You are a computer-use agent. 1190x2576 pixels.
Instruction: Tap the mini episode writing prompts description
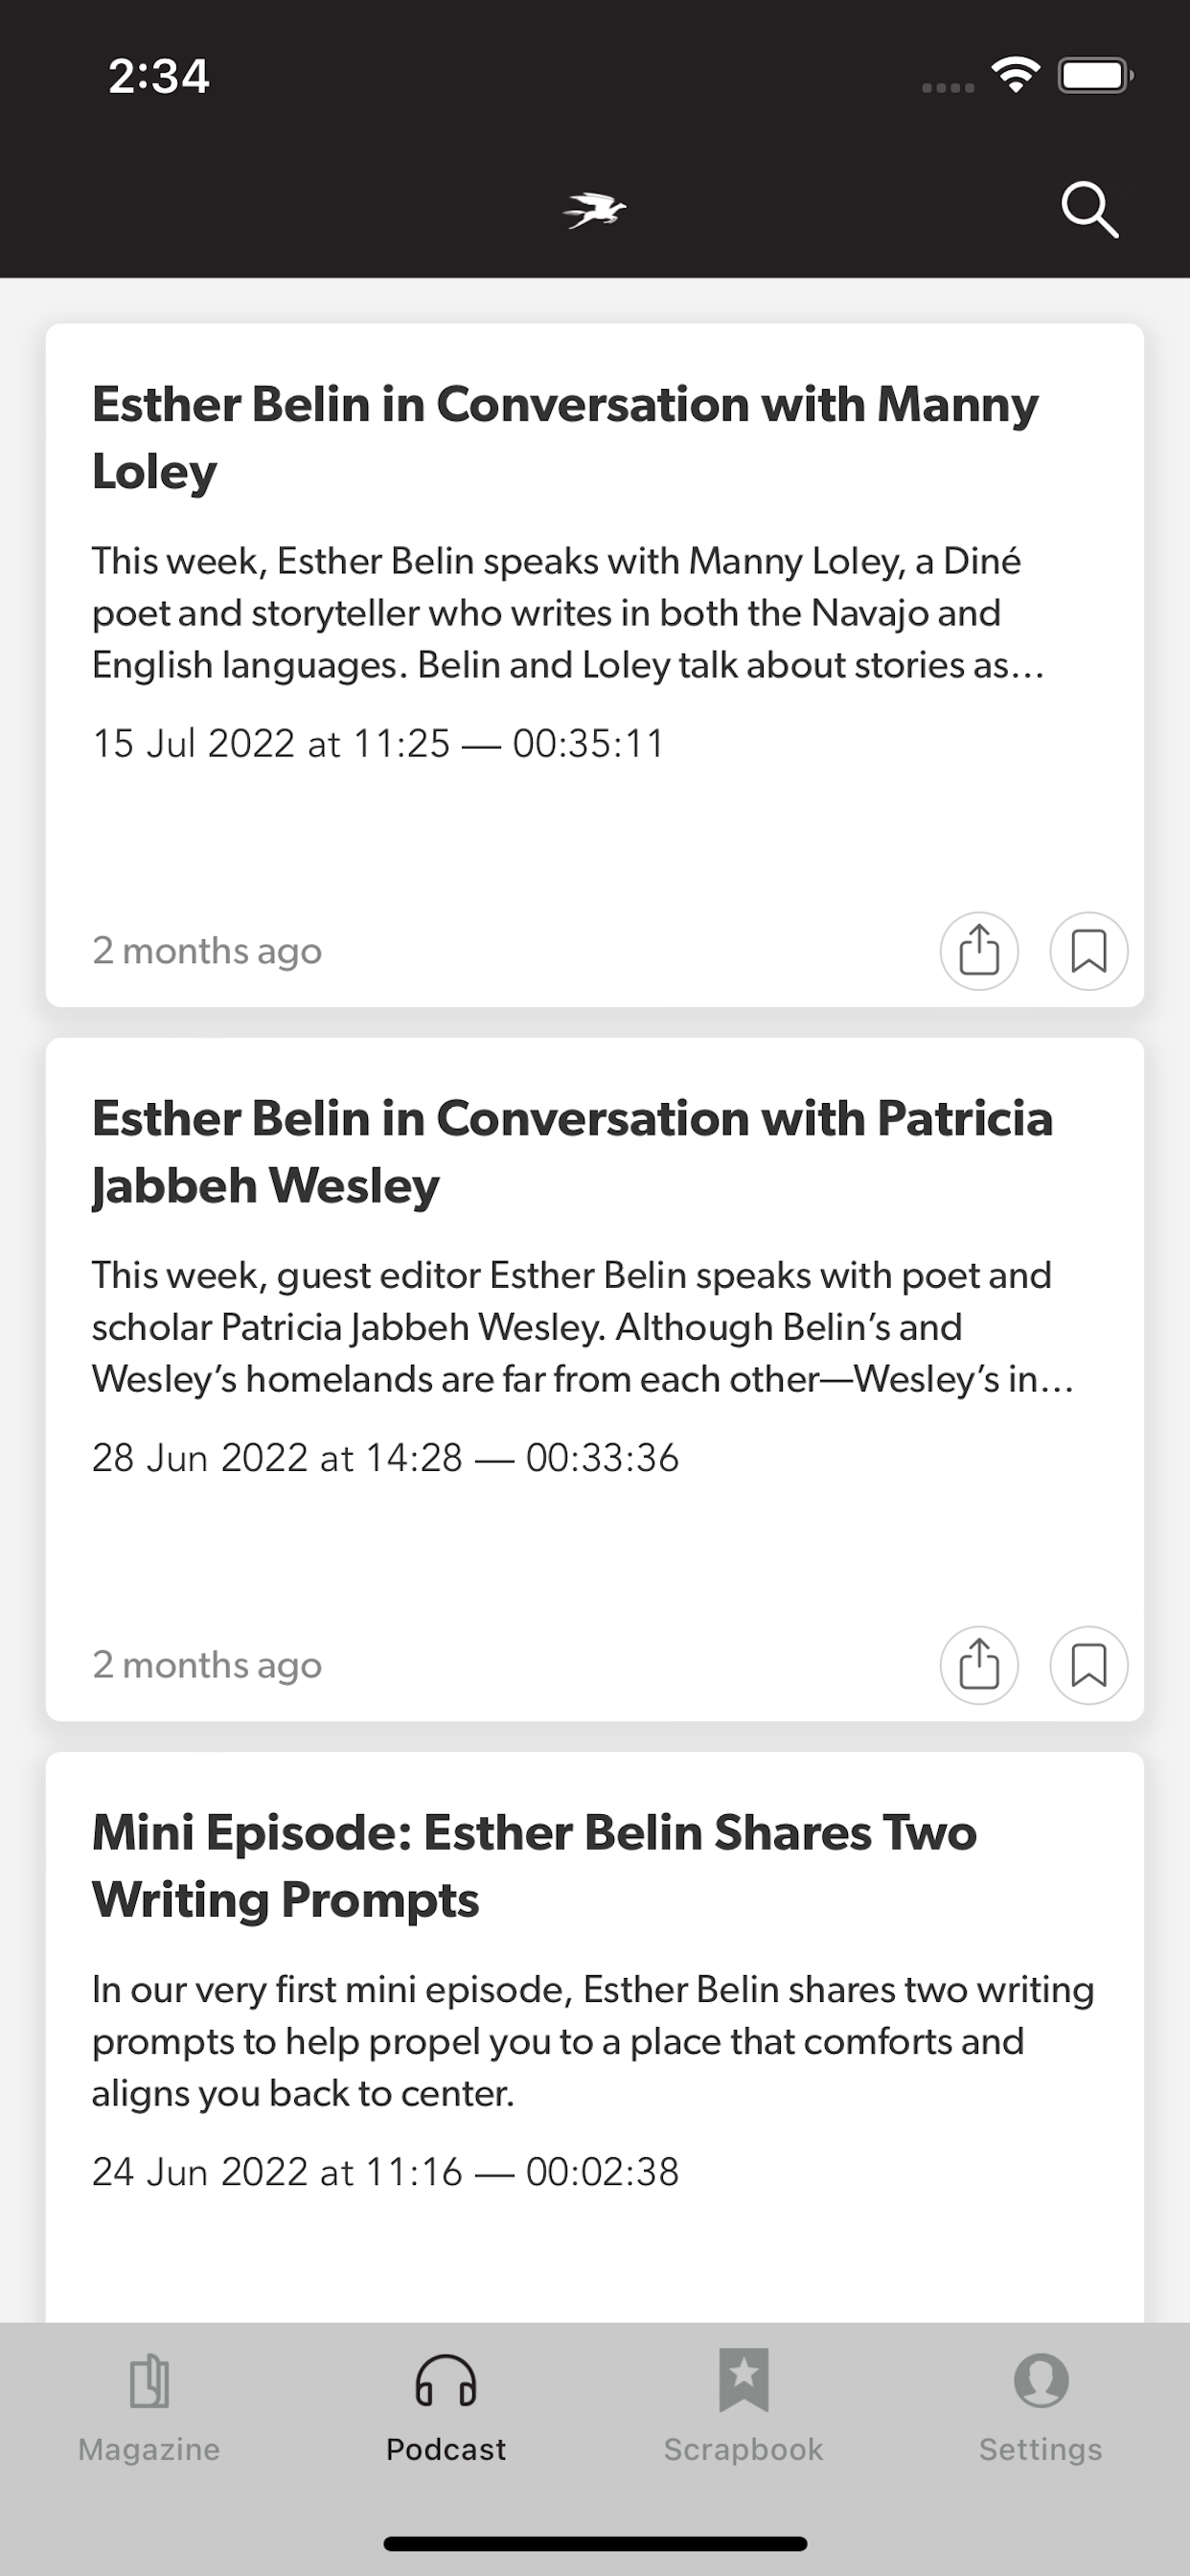tap(592, 2040)
